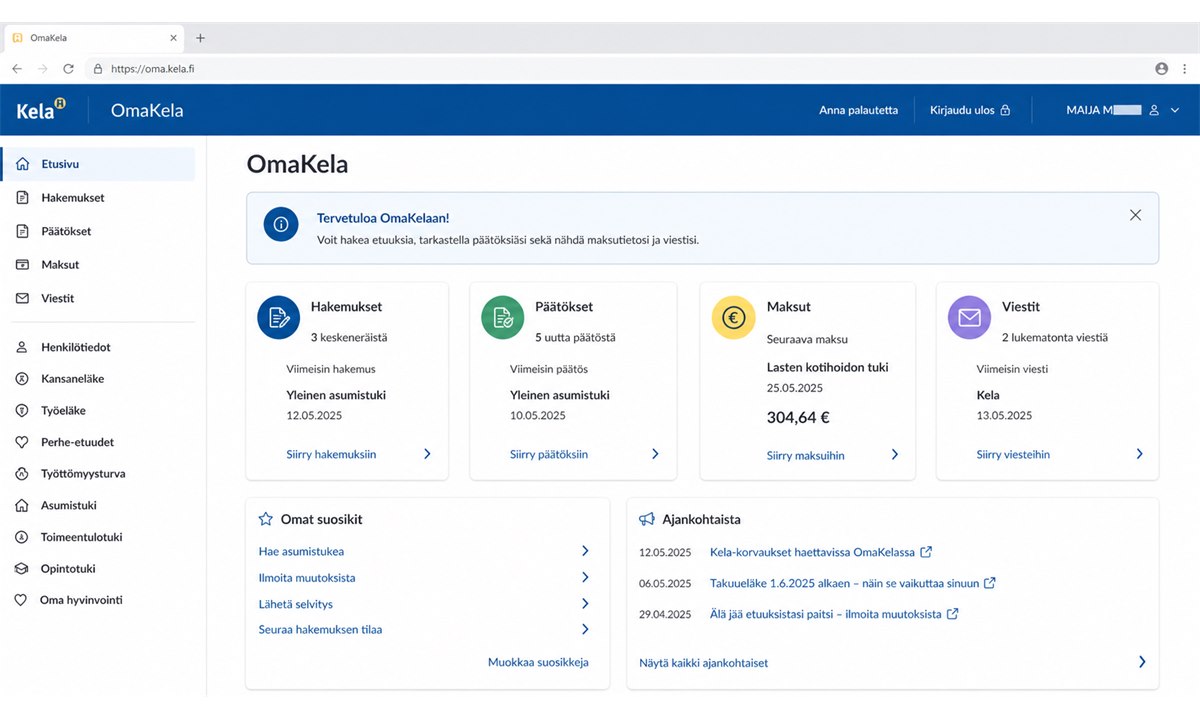Click Muokkaa suosikkeja link

(x=538, y=662)
